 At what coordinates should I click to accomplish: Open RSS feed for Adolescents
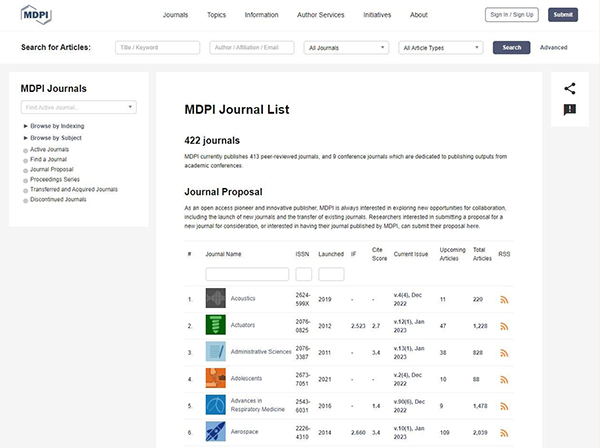pos(504,380)
